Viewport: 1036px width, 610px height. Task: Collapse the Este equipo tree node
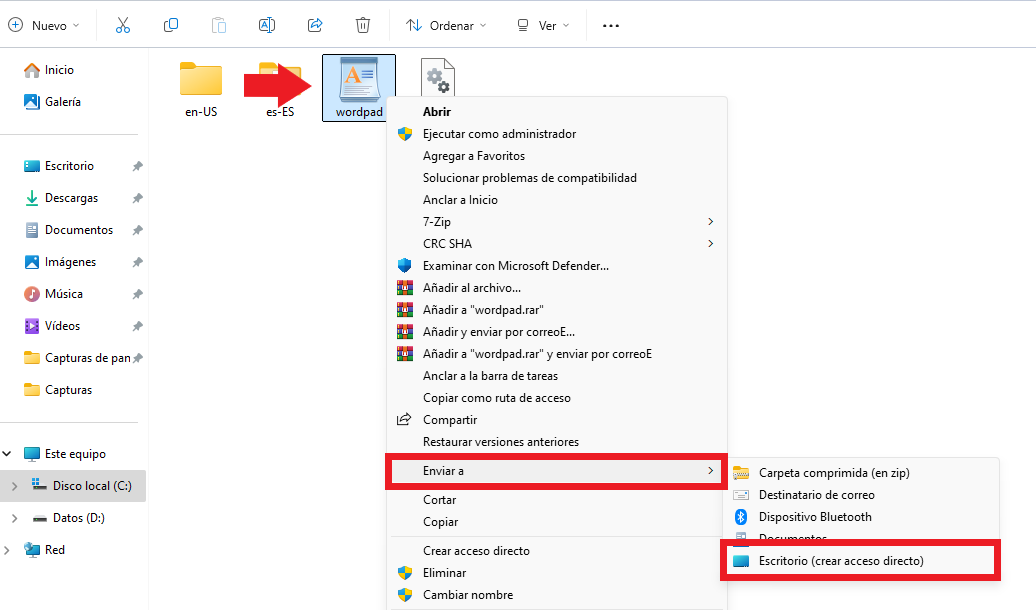(7, 454)
